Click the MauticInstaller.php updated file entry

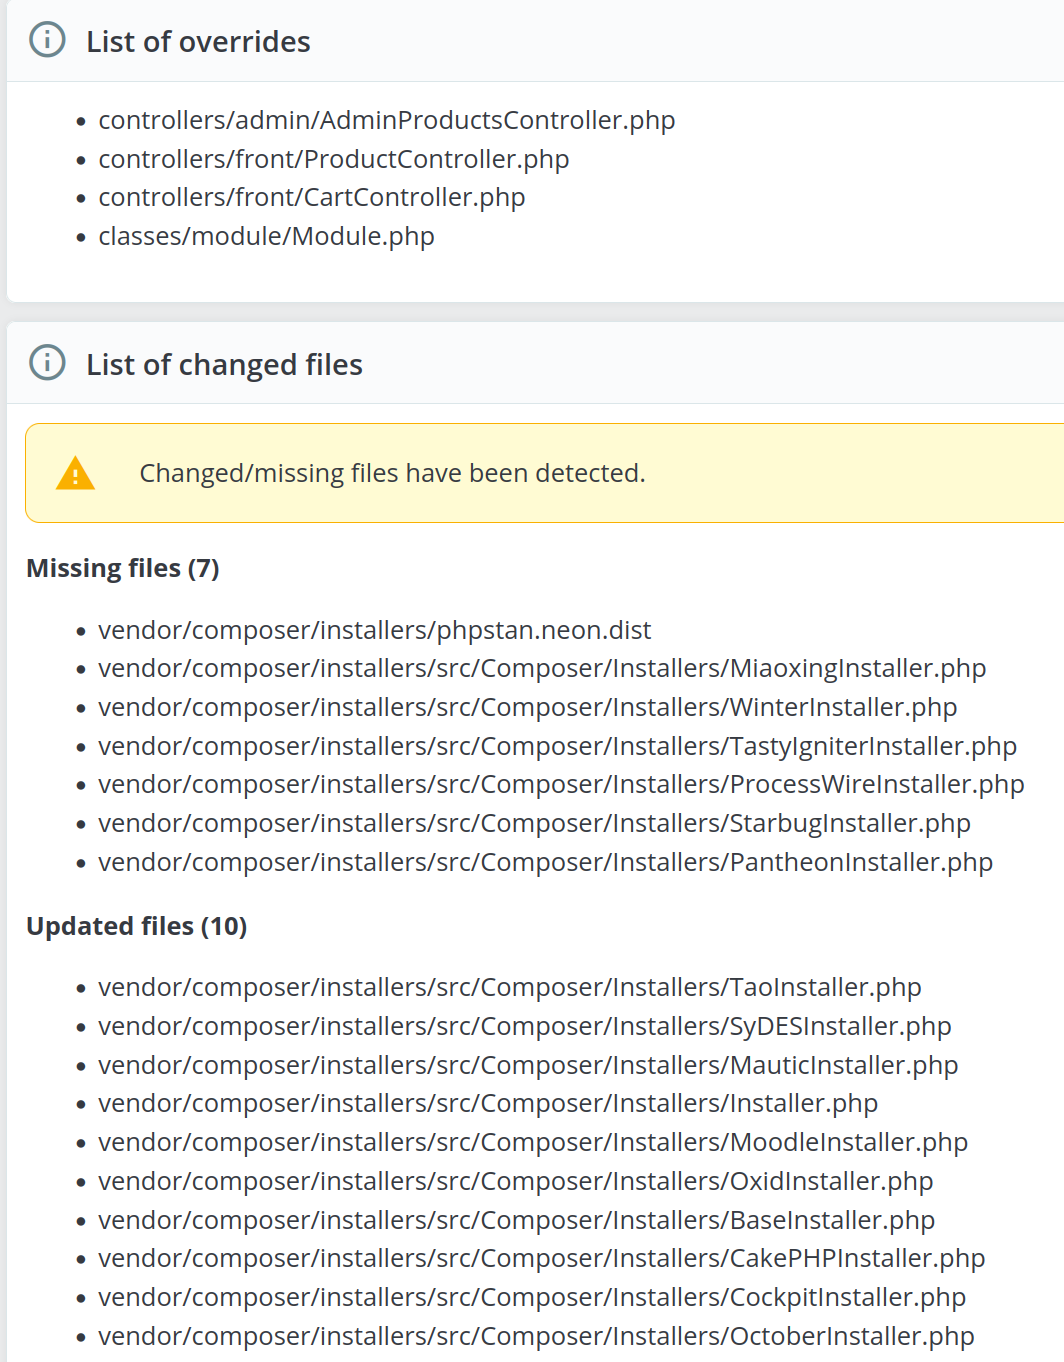pyautogui.click(x=527, y=1065)
